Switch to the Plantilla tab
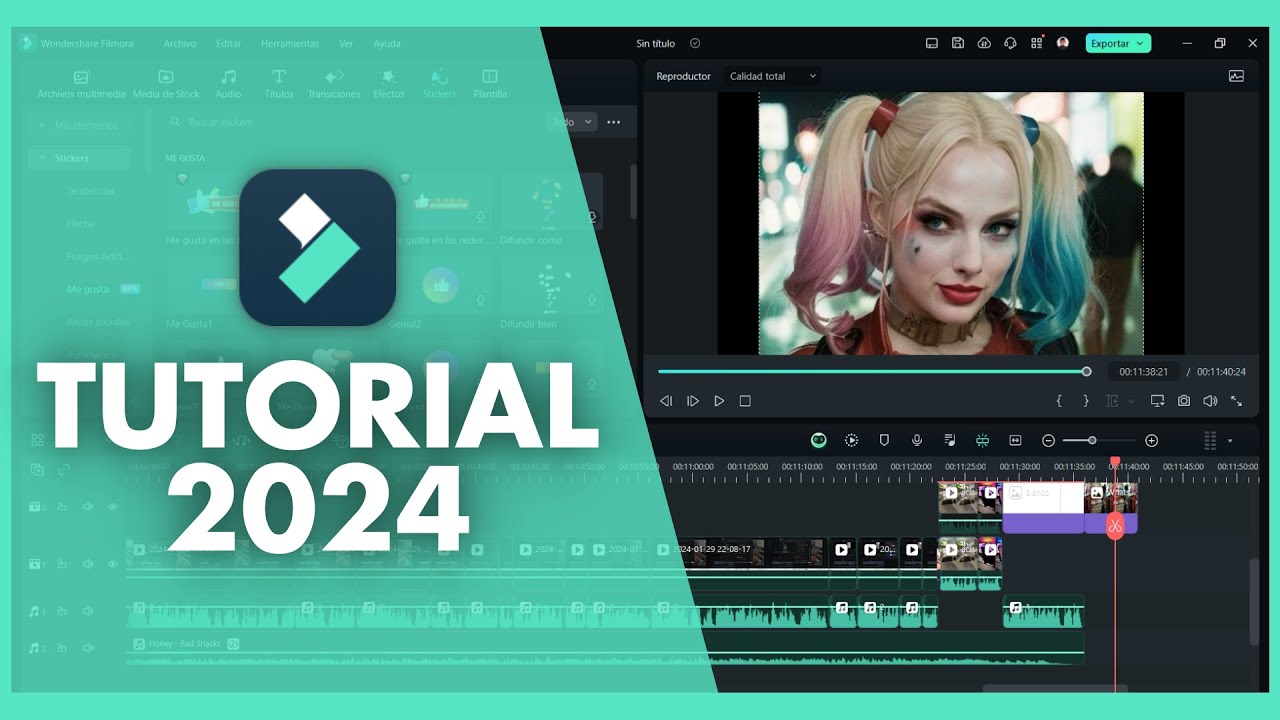1280x720 pixels. pos(490,84)
